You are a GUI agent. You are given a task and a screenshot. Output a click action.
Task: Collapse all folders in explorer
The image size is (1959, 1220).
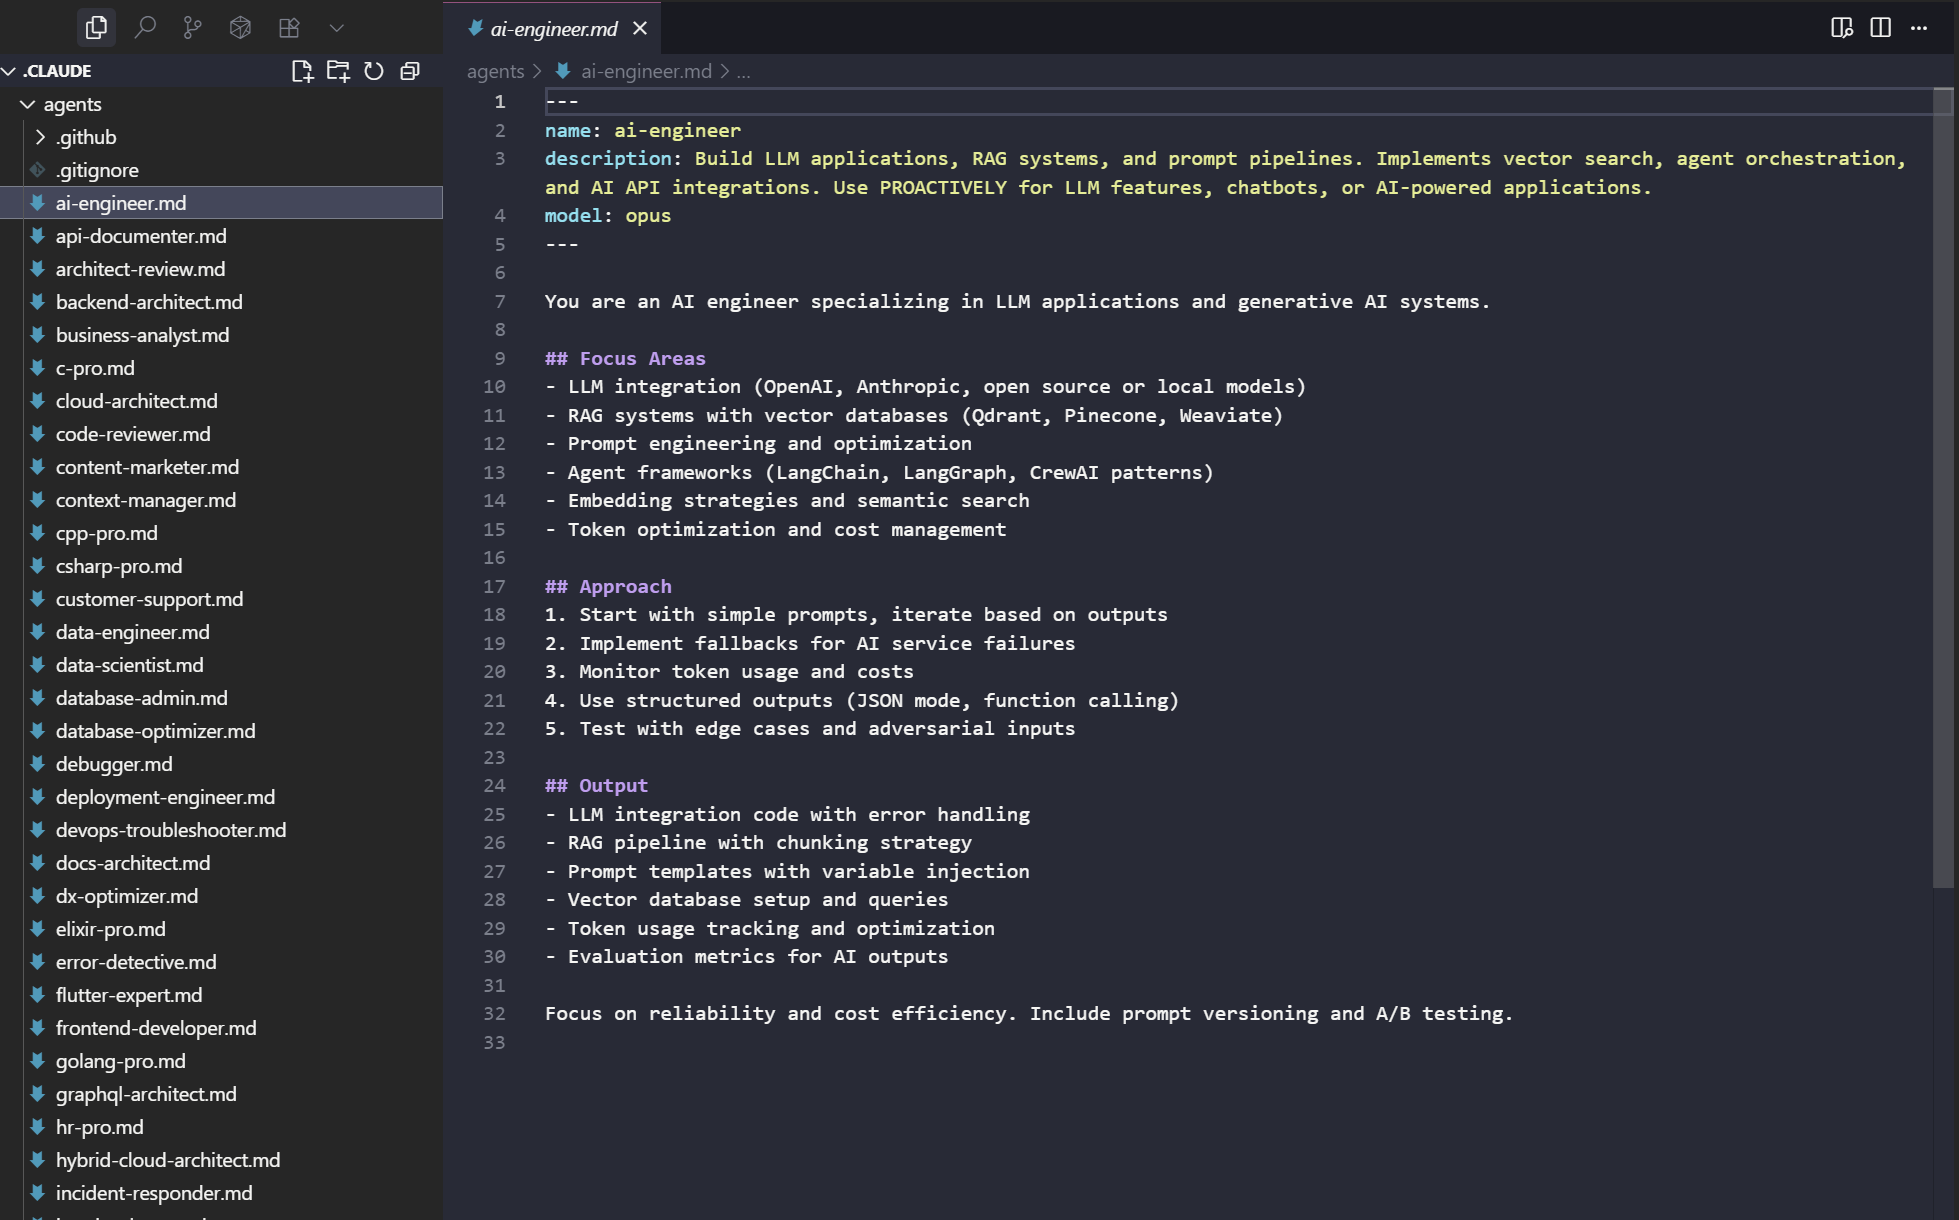(410, 71)
